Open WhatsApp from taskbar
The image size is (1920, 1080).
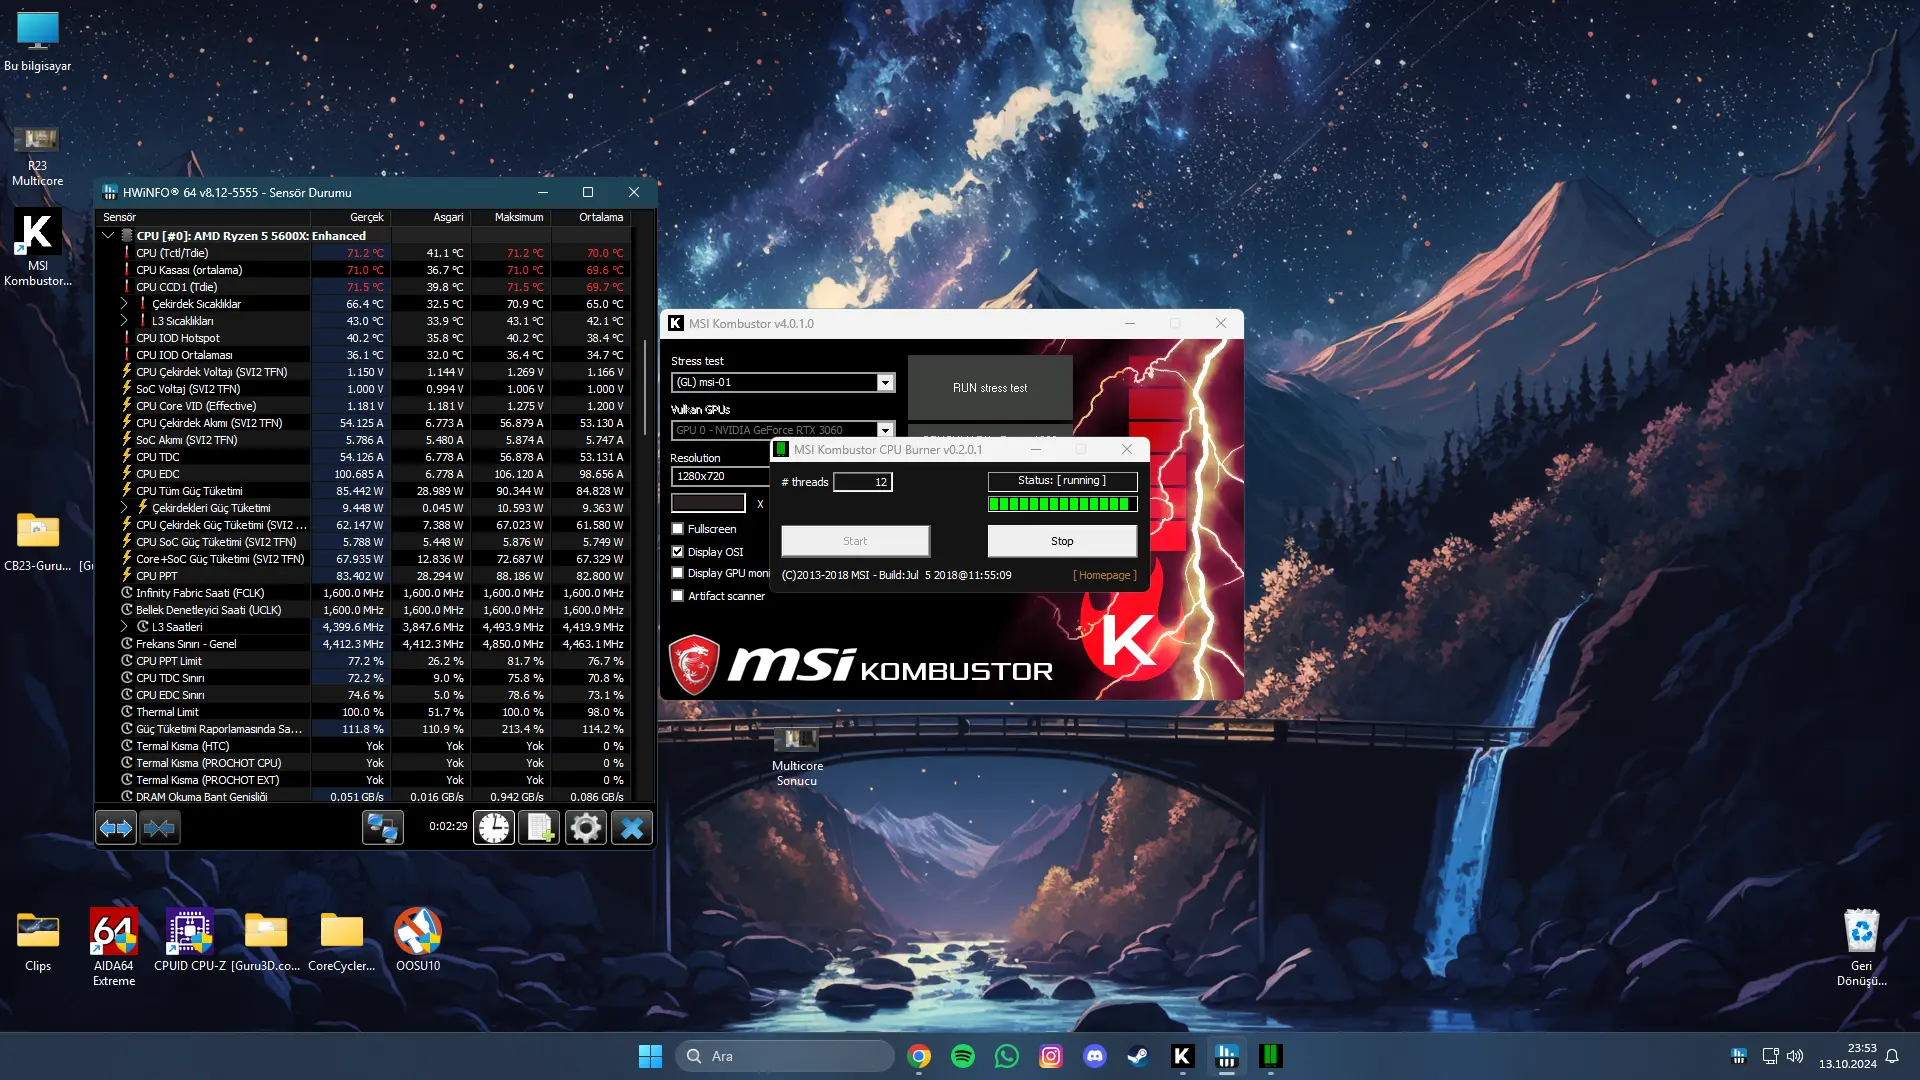1007,1056
